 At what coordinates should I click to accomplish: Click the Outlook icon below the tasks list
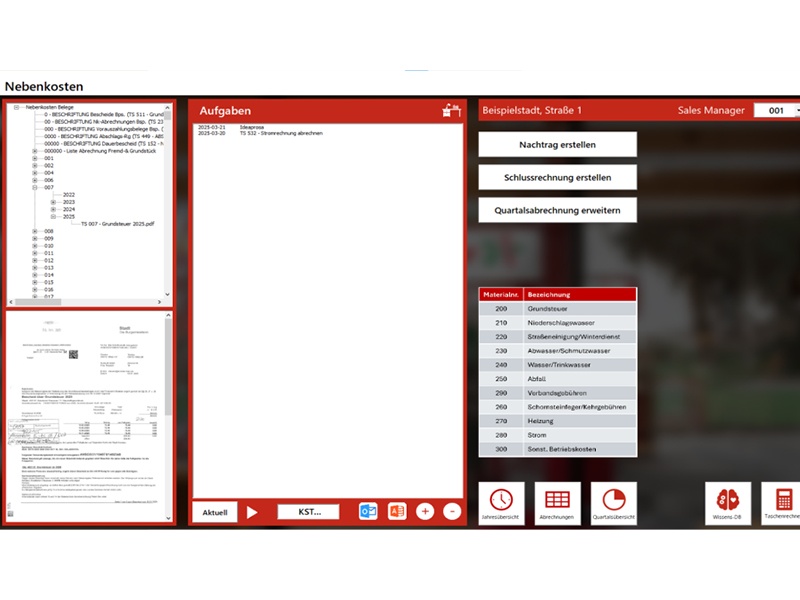click(368, 512)
